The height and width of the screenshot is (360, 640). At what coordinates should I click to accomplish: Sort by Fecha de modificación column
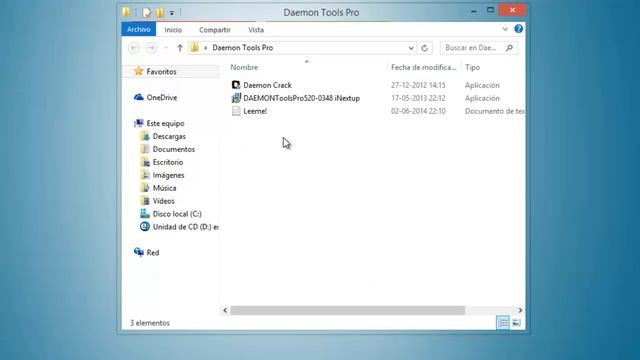point(423,67)
